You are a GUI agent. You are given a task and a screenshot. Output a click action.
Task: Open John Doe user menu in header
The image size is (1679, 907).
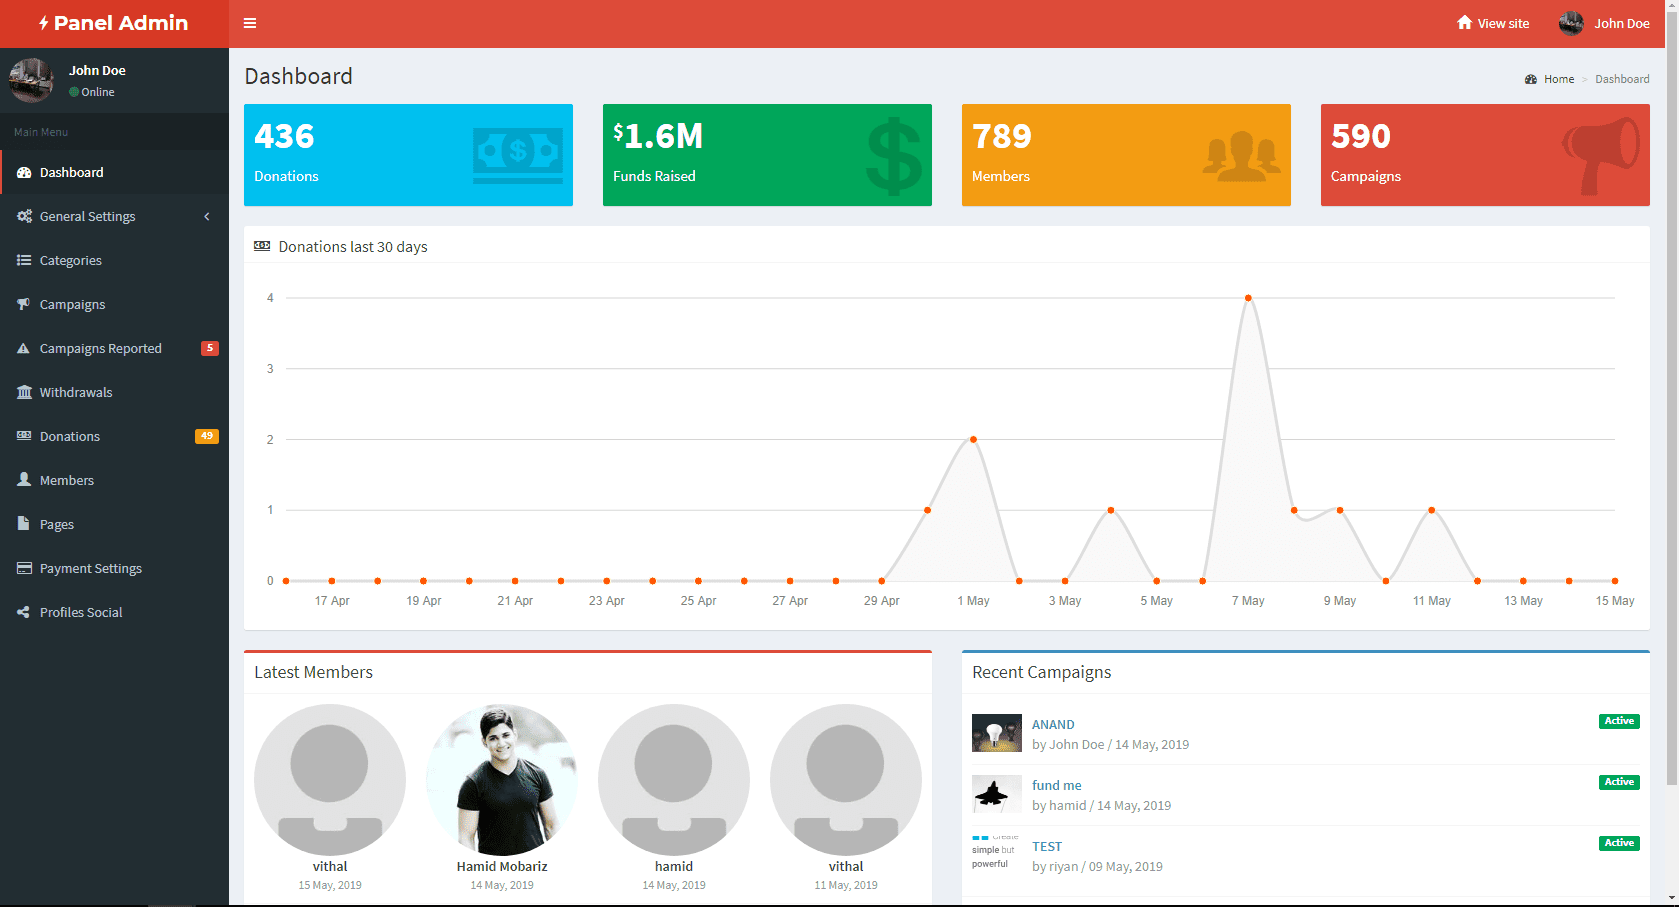[x=1604, y=23]
